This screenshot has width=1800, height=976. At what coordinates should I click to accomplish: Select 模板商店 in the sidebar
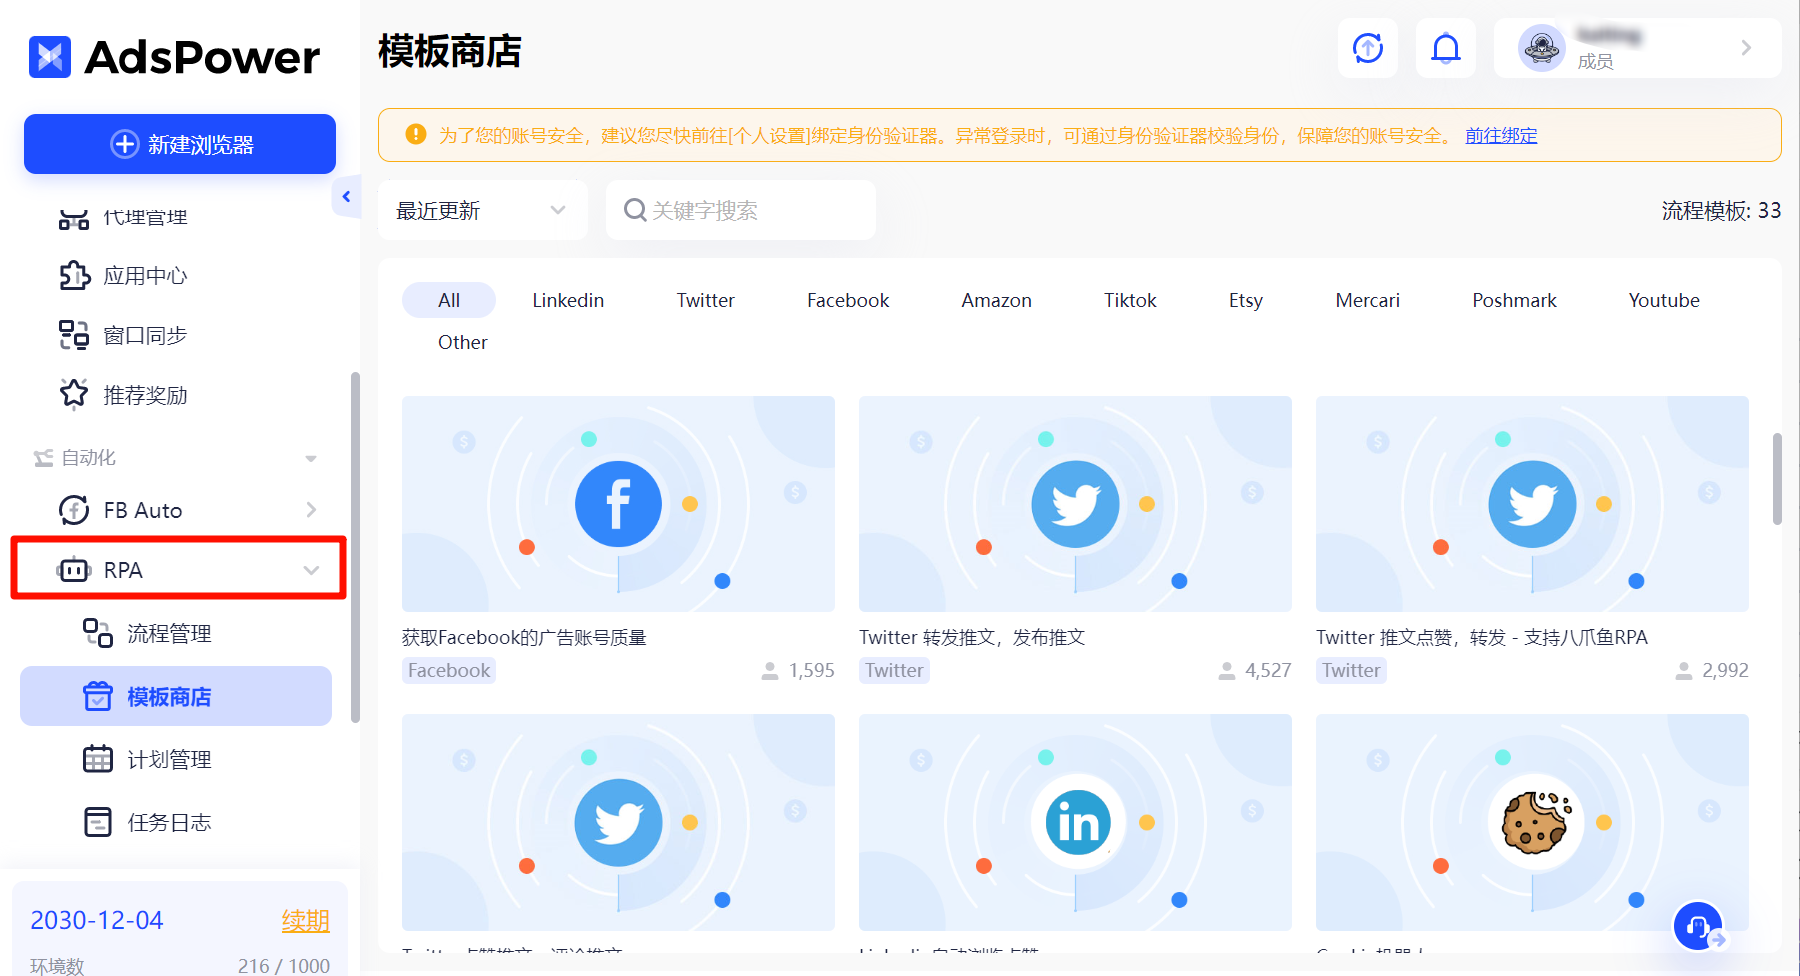point(176,696)
